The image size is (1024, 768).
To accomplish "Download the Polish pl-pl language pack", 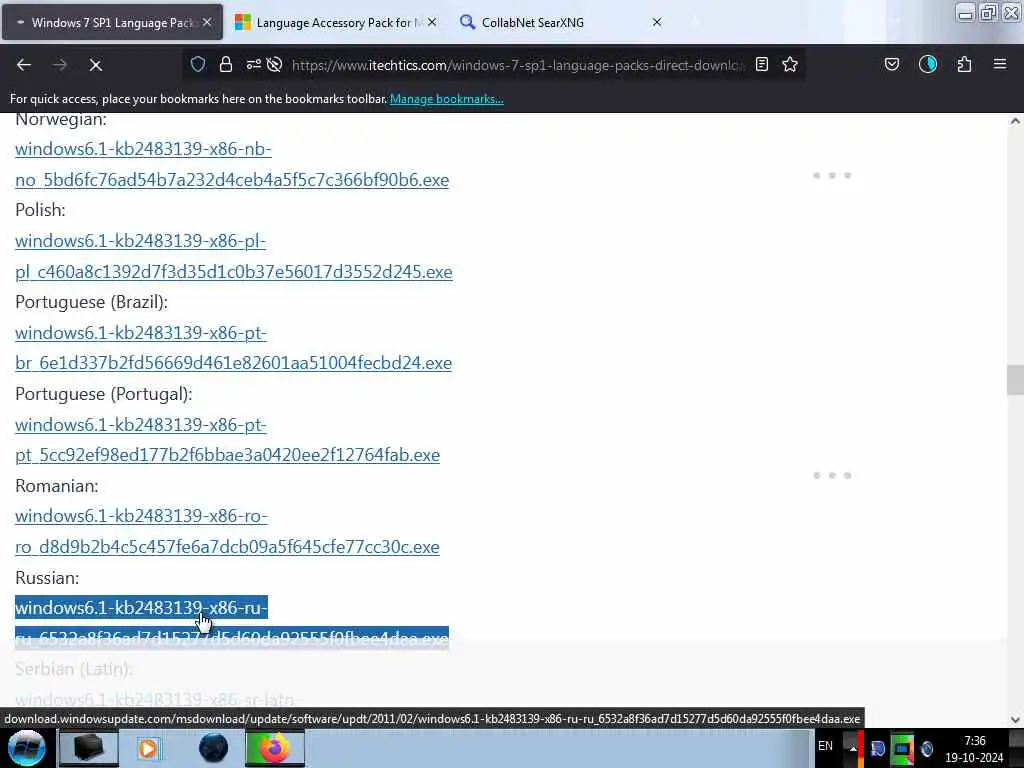I will 234,256.
